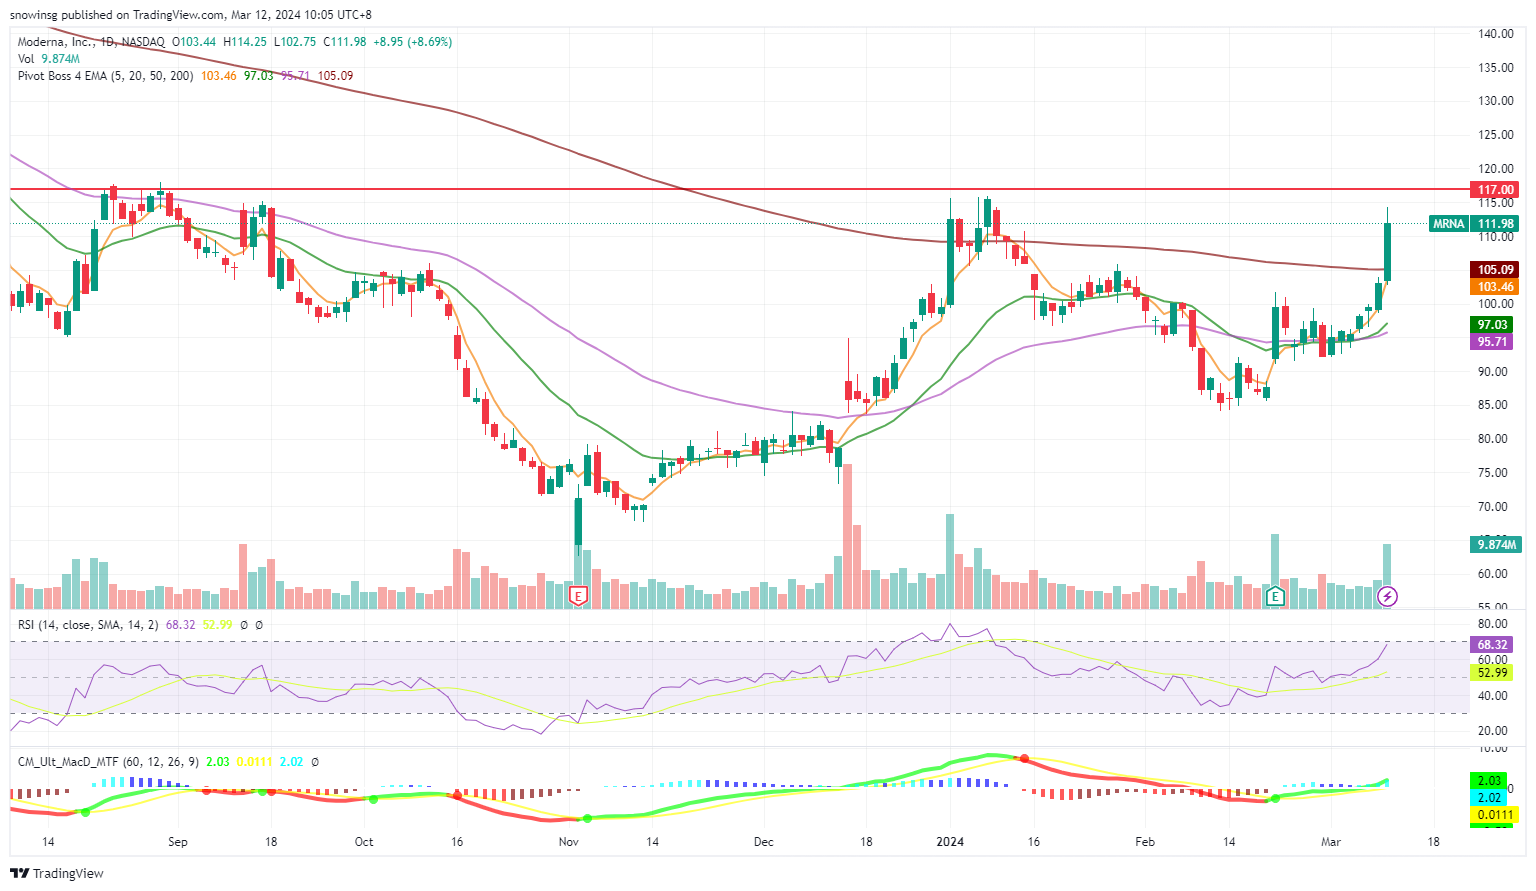1536x891 pixels.
Task: Click the L102.75 low value in legend
Action: pos(295,42)
